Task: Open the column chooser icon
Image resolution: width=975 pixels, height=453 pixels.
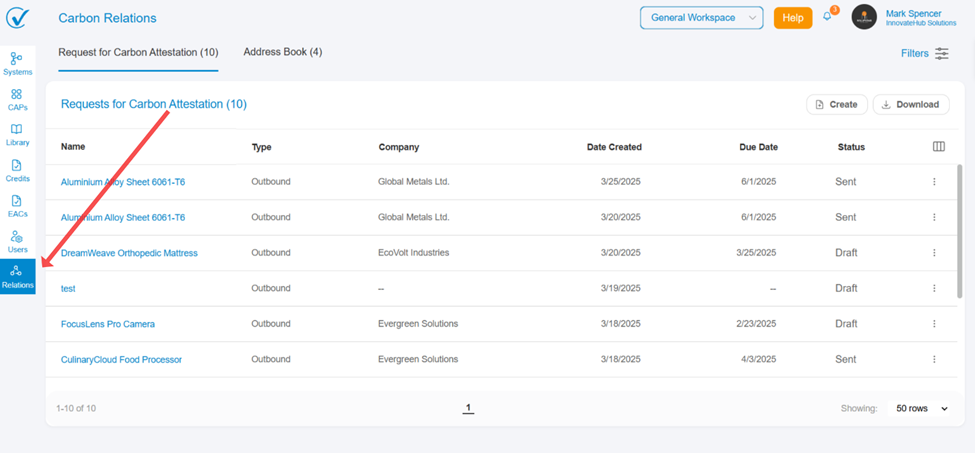Action: [x=938, y=147]
